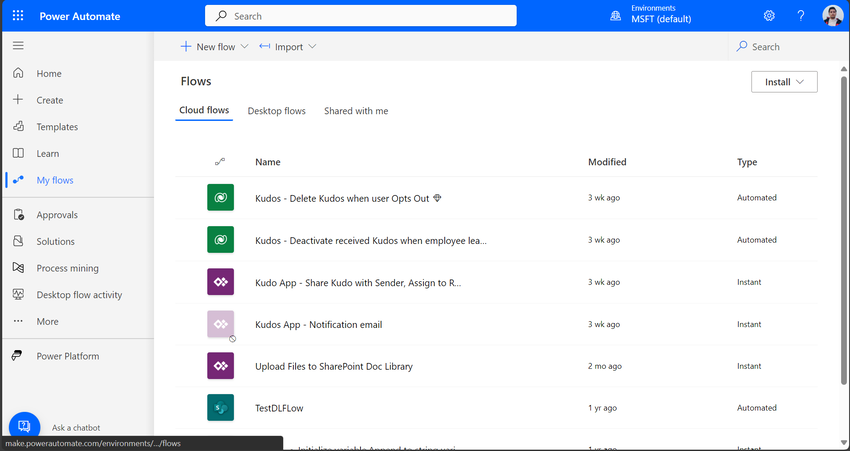Screen dimensions: 850x451
Task: Click "Instant" type on Upload Files row
Action: pos(749,366)
